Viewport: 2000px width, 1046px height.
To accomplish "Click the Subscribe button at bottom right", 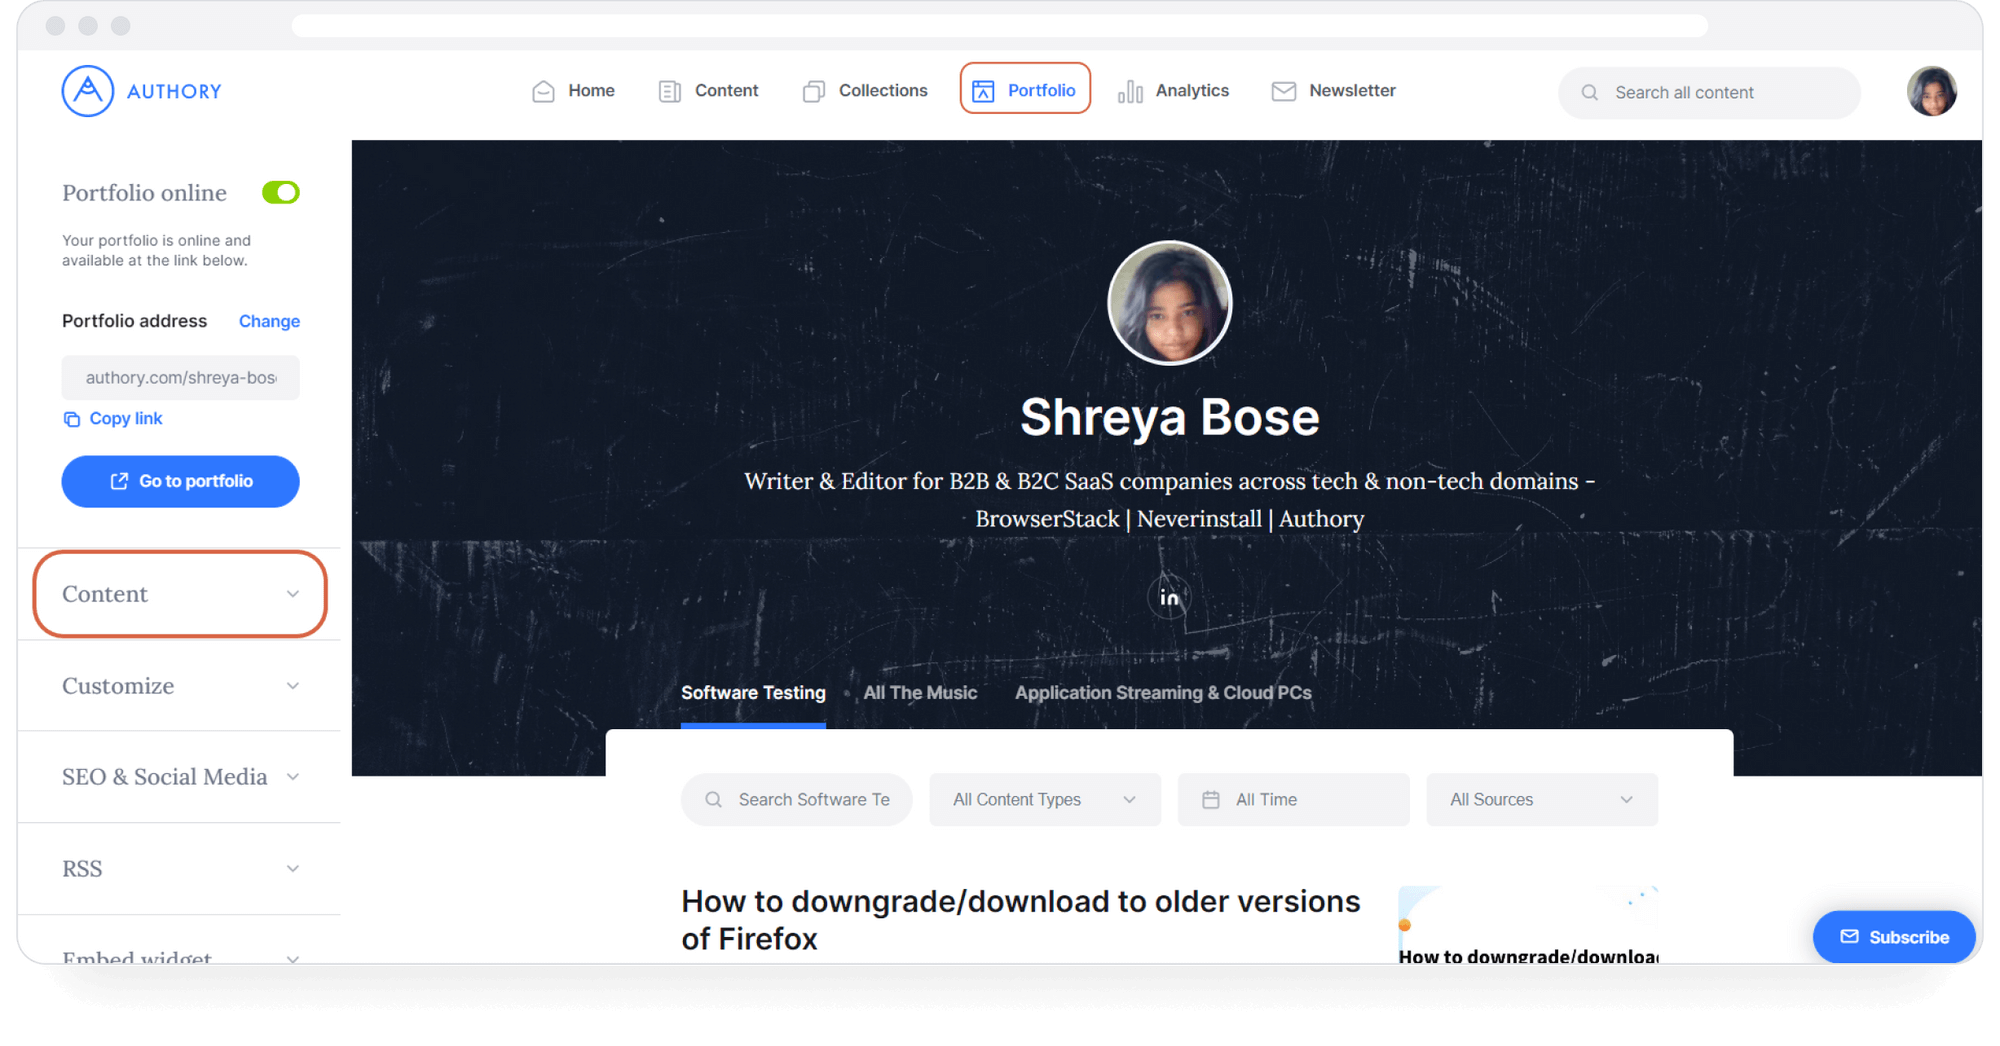I will (1893, 937).
